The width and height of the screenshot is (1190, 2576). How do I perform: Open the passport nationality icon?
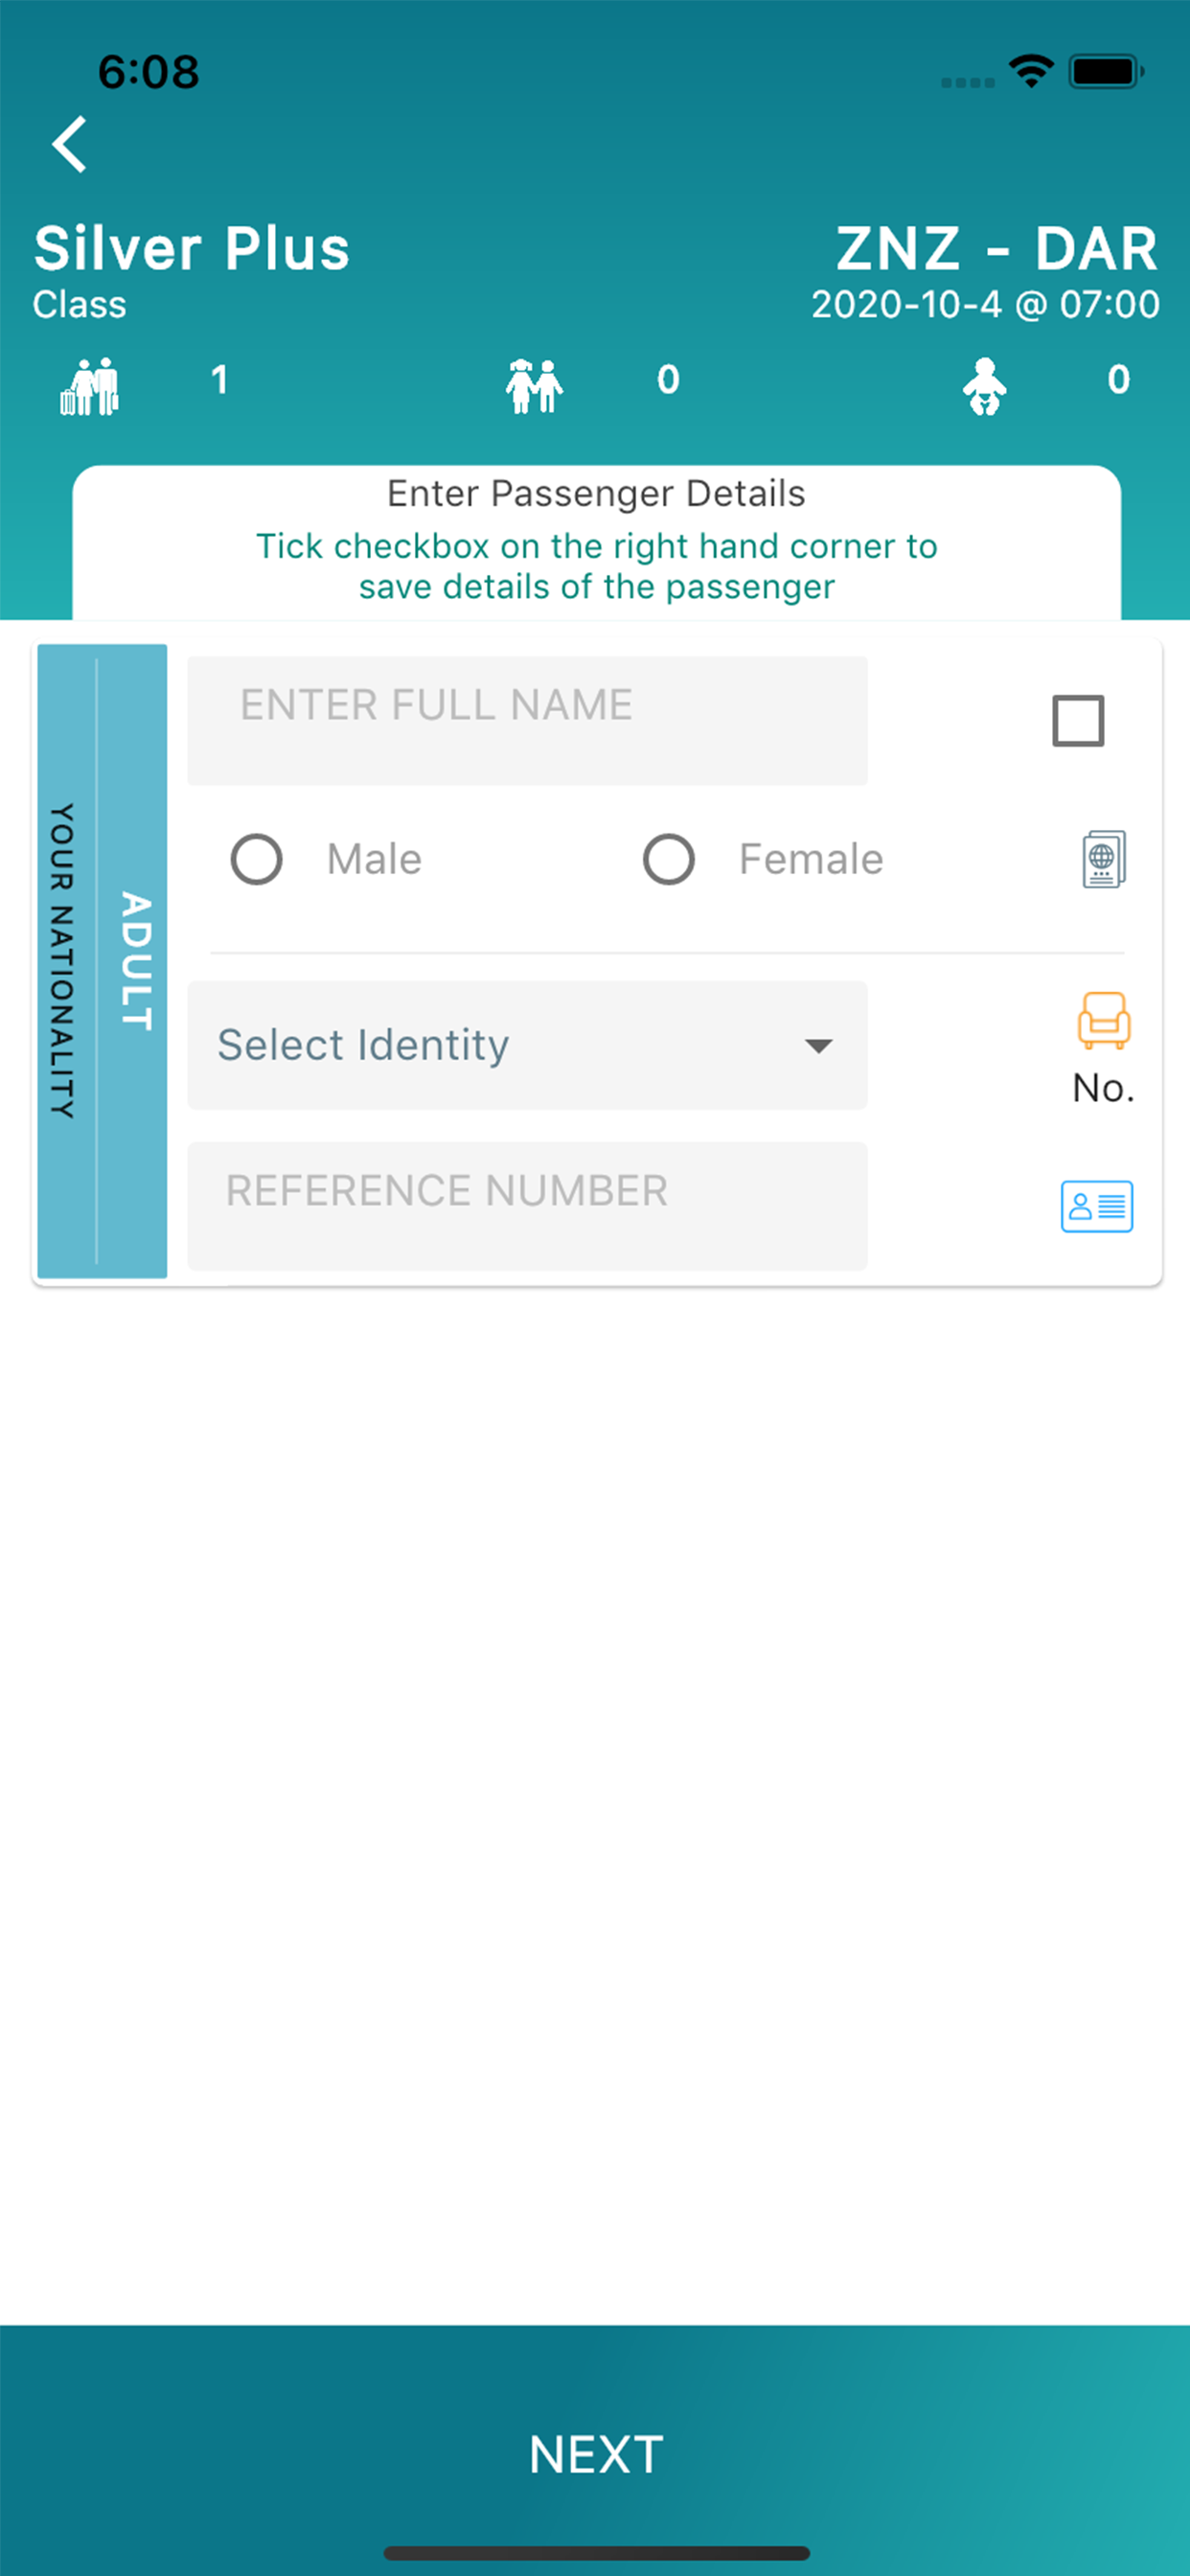point(1104,859)
